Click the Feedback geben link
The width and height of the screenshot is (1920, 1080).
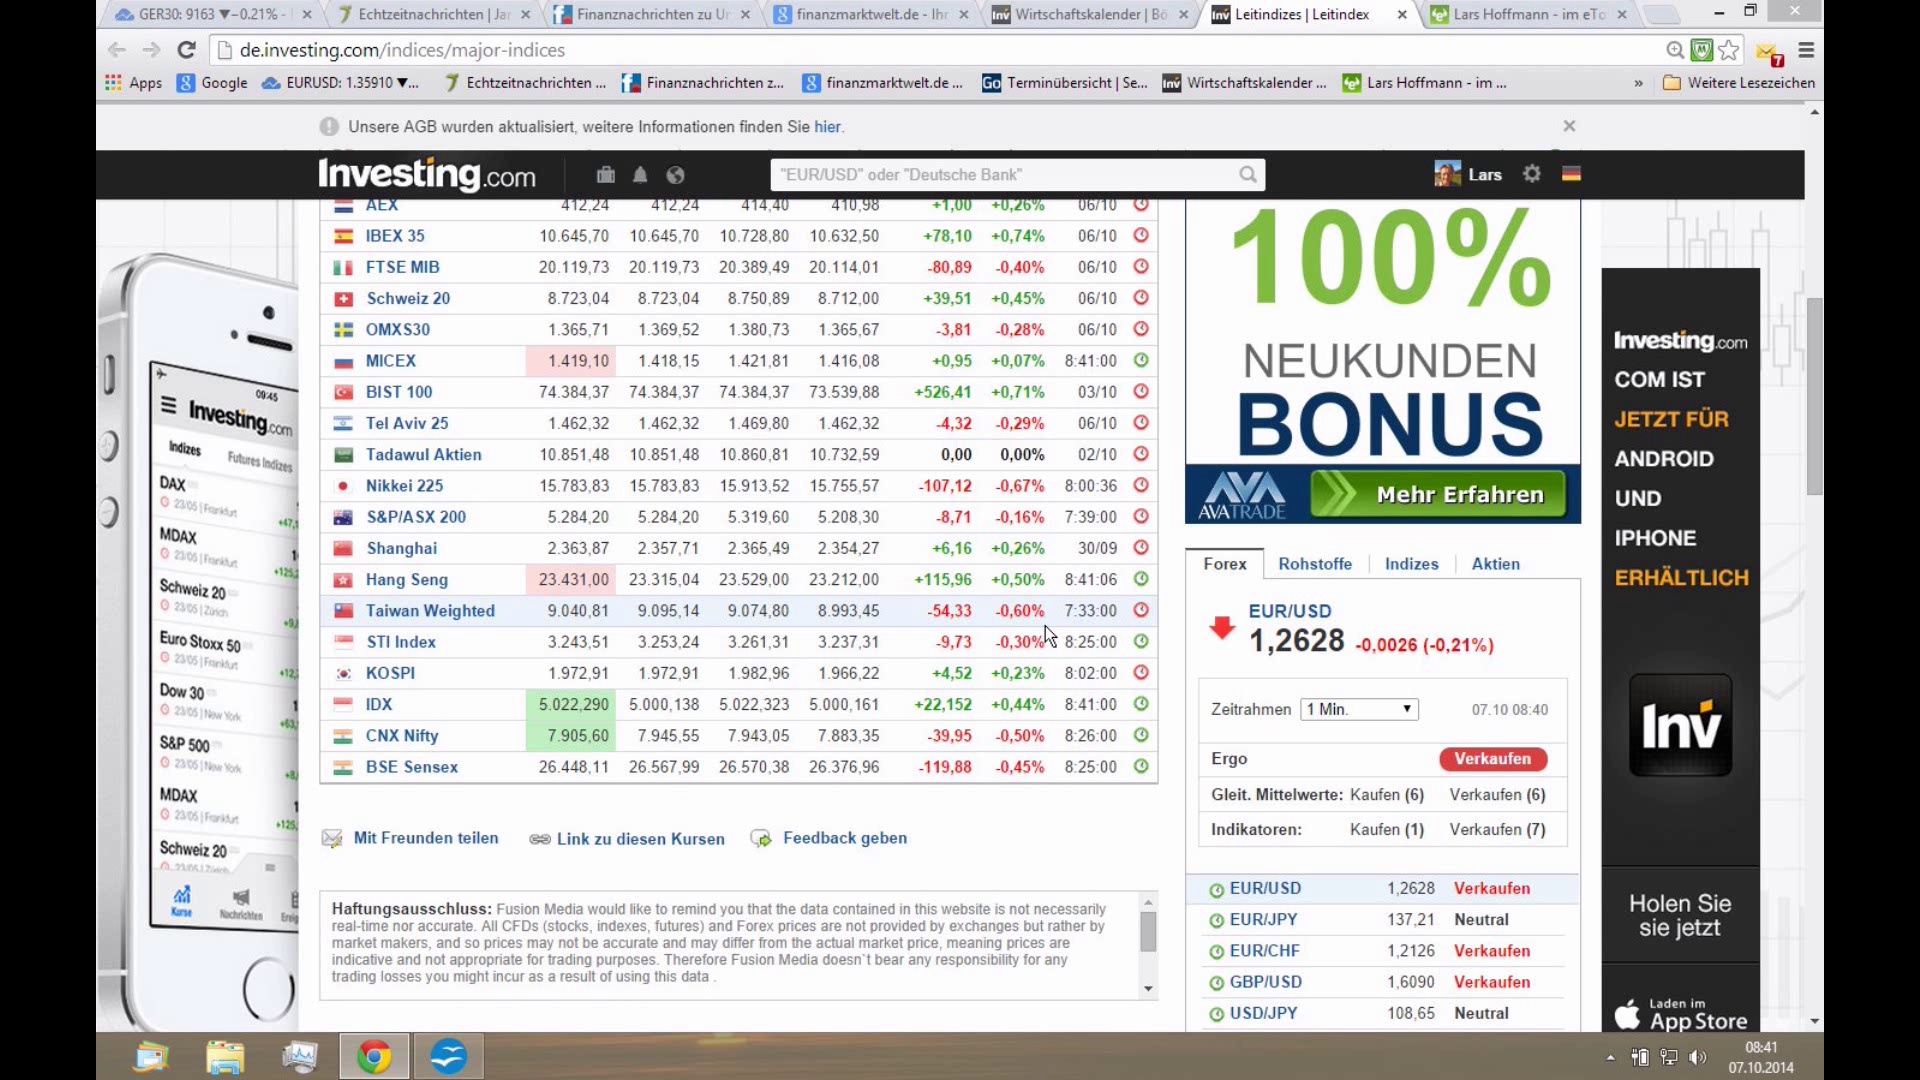[844, 838]
